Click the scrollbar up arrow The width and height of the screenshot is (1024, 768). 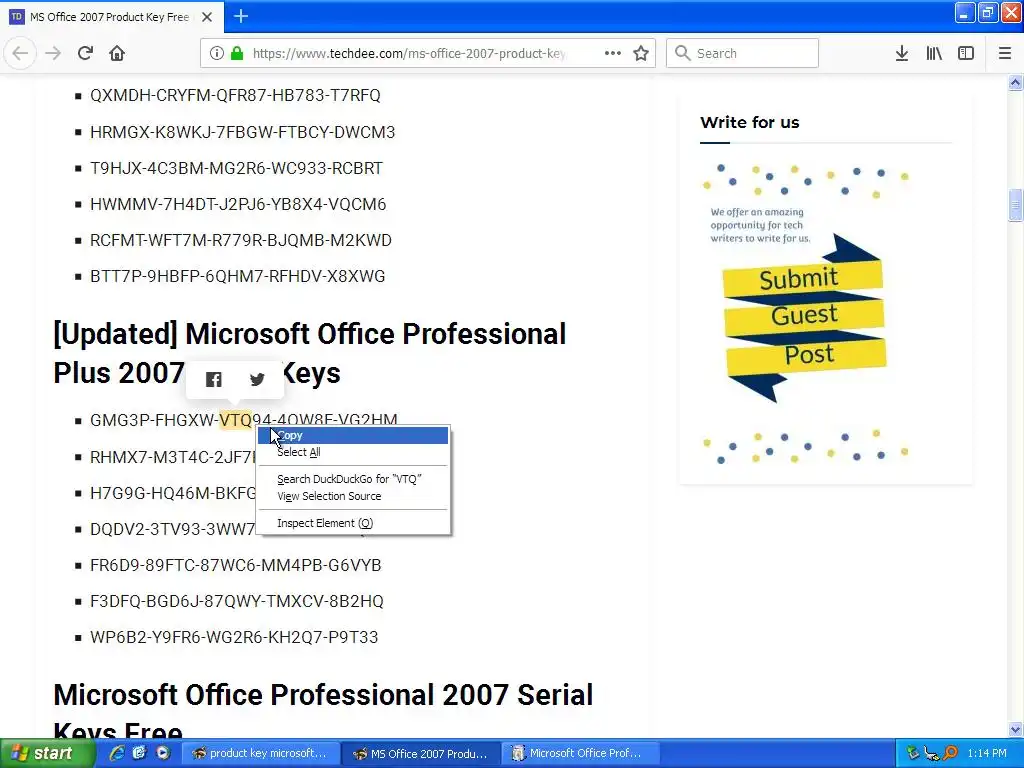pos(1015,83)
